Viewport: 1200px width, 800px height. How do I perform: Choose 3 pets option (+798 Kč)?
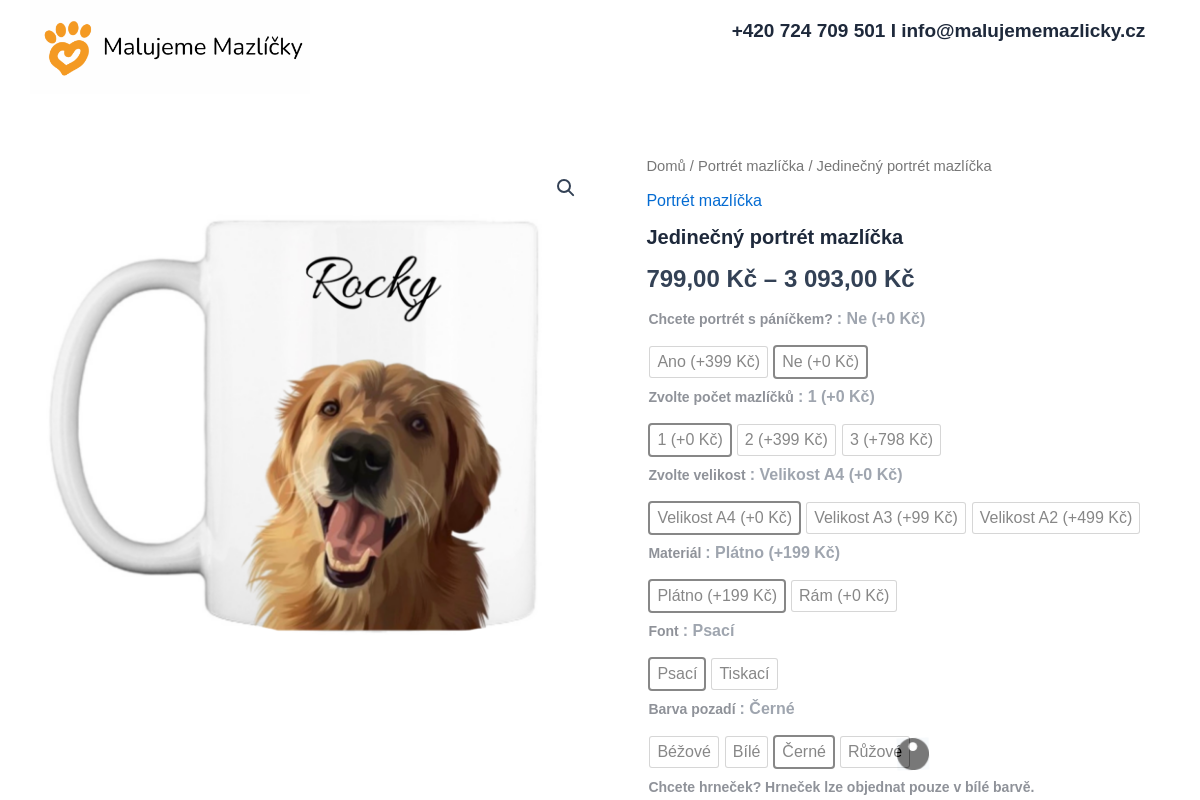tap(891, 439)
